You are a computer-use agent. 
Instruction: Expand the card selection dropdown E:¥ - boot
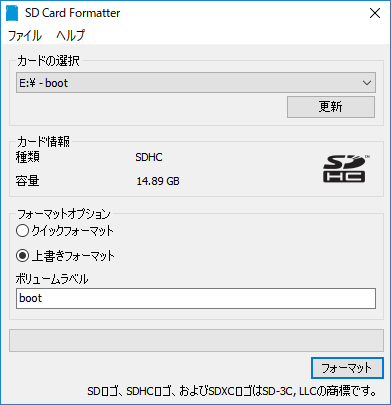point(196,83)
